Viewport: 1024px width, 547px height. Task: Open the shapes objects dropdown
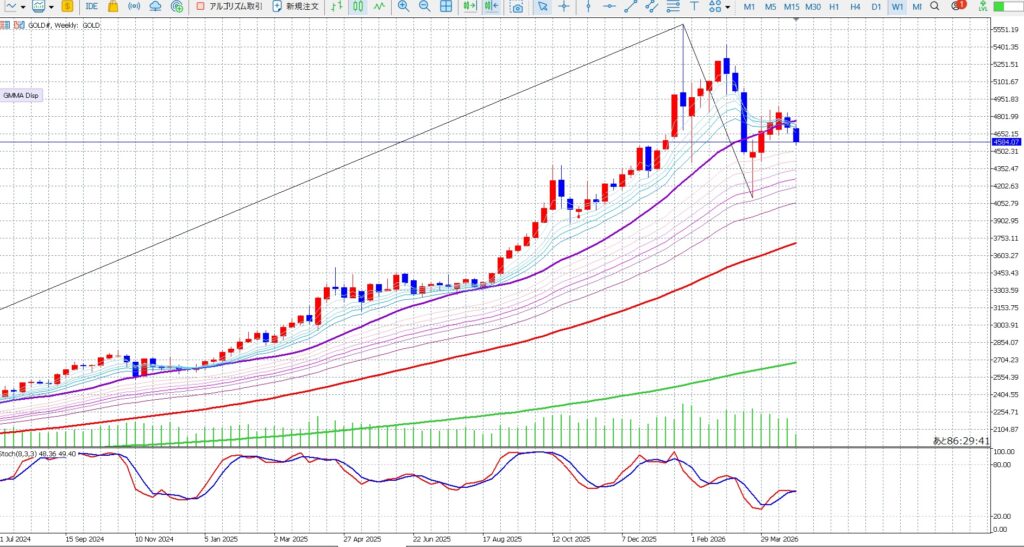[717, 7]
